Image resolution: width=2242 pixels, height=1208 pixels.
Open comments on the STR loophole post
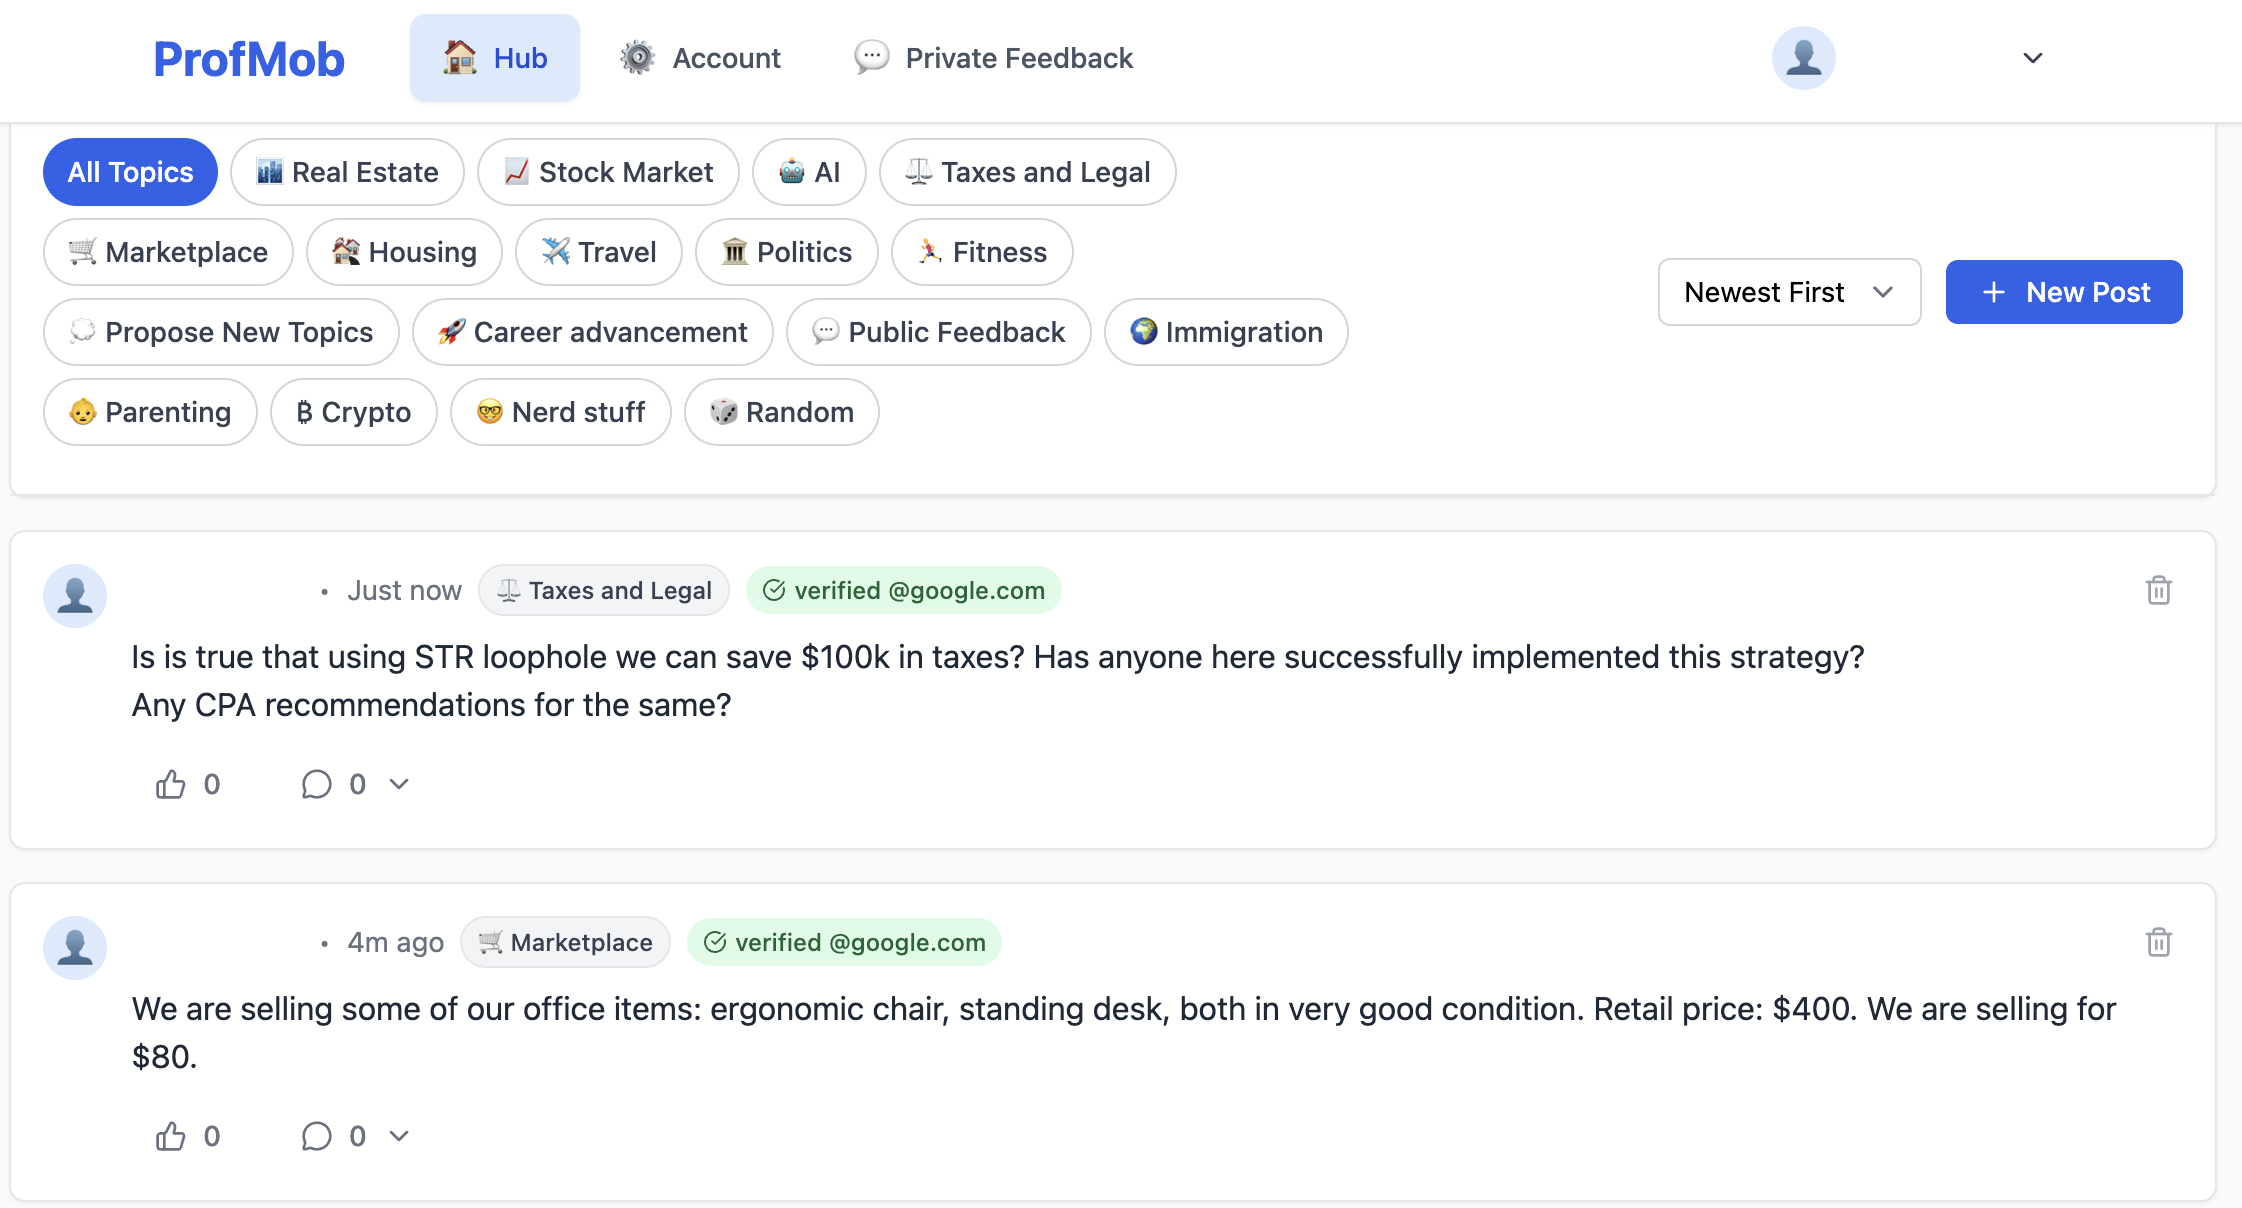(x=317, y=785)
